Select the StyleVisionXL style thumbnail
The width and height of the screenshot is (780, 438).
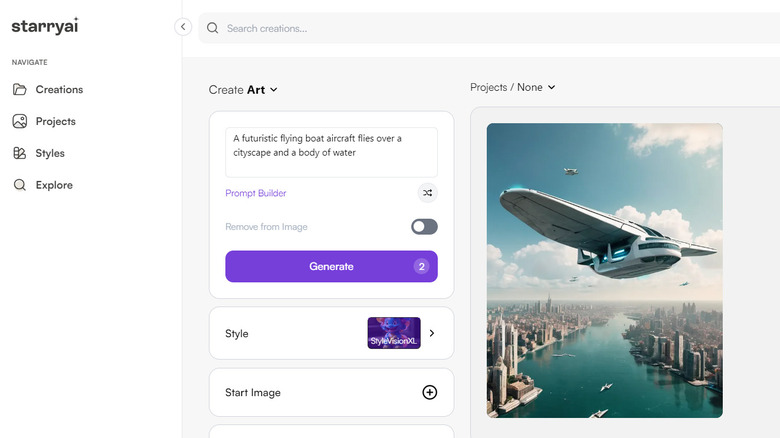pyautogui.click(x=393, y=333)
